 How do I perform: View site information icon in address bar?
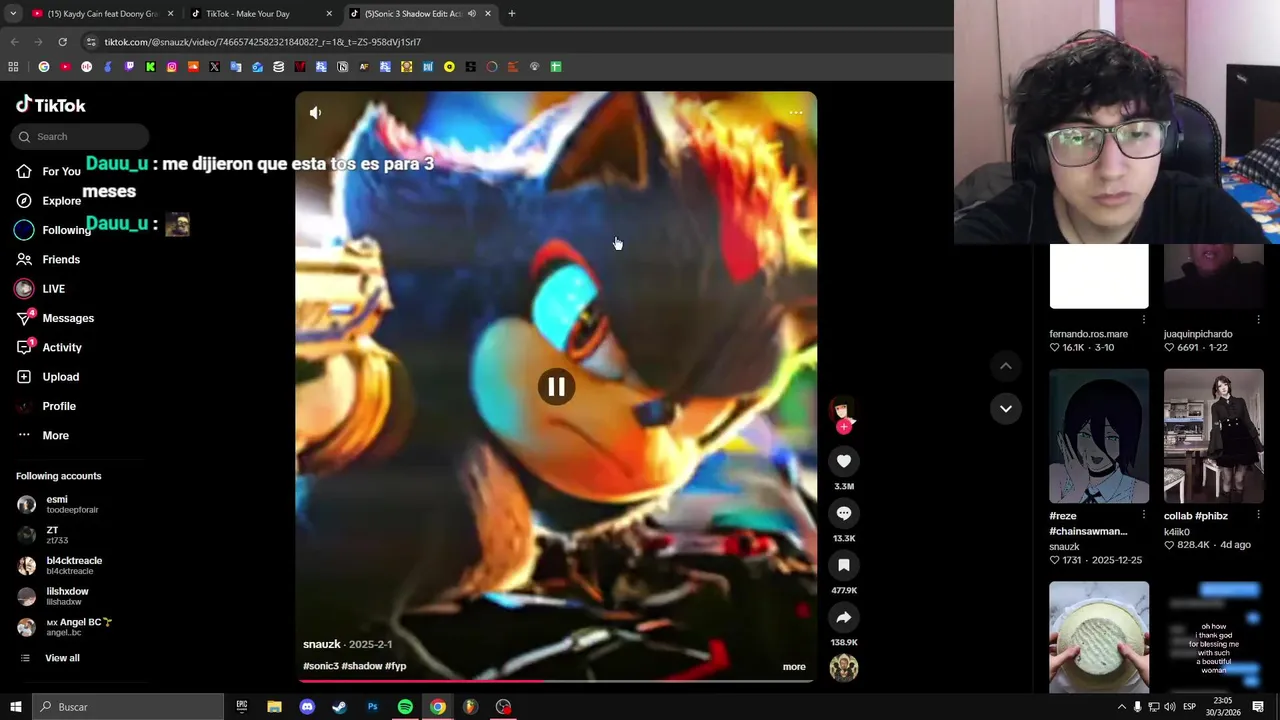click(91, 42)
